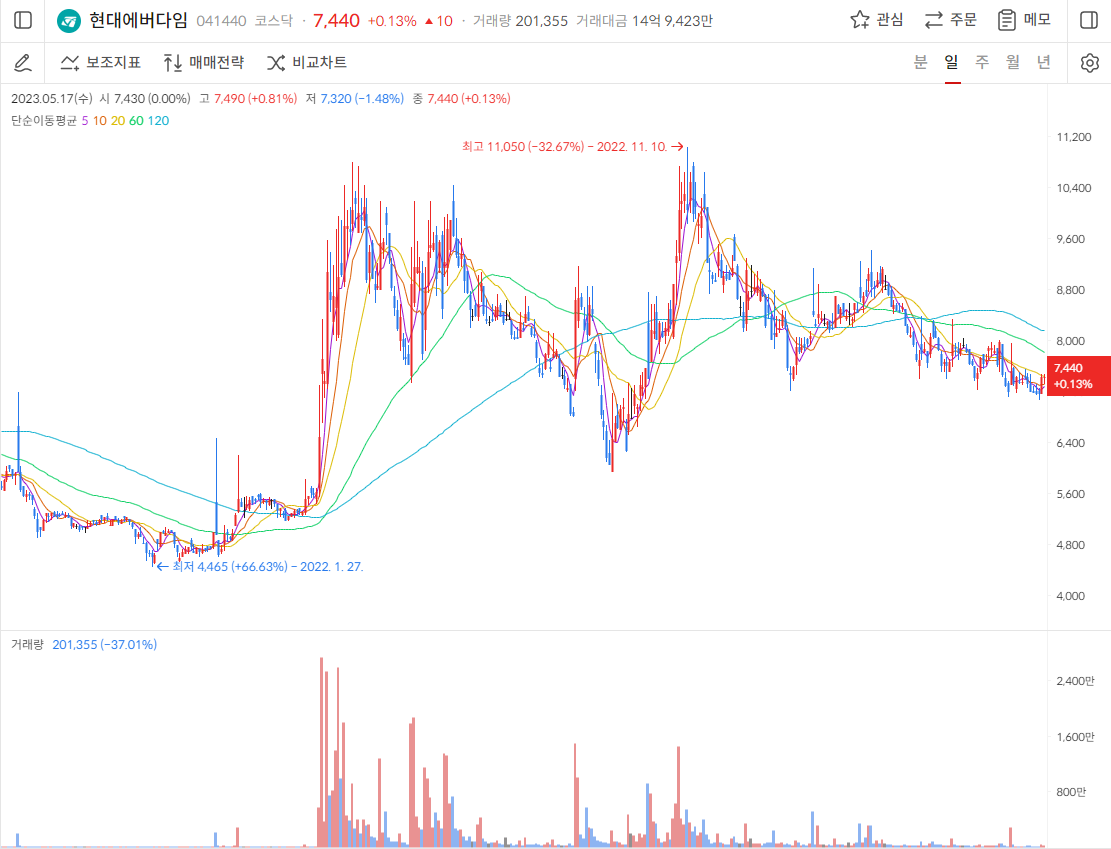Viewport: 1111px width, 849px height.
Task: Open the 주문 order button
Action: (950, 20)
